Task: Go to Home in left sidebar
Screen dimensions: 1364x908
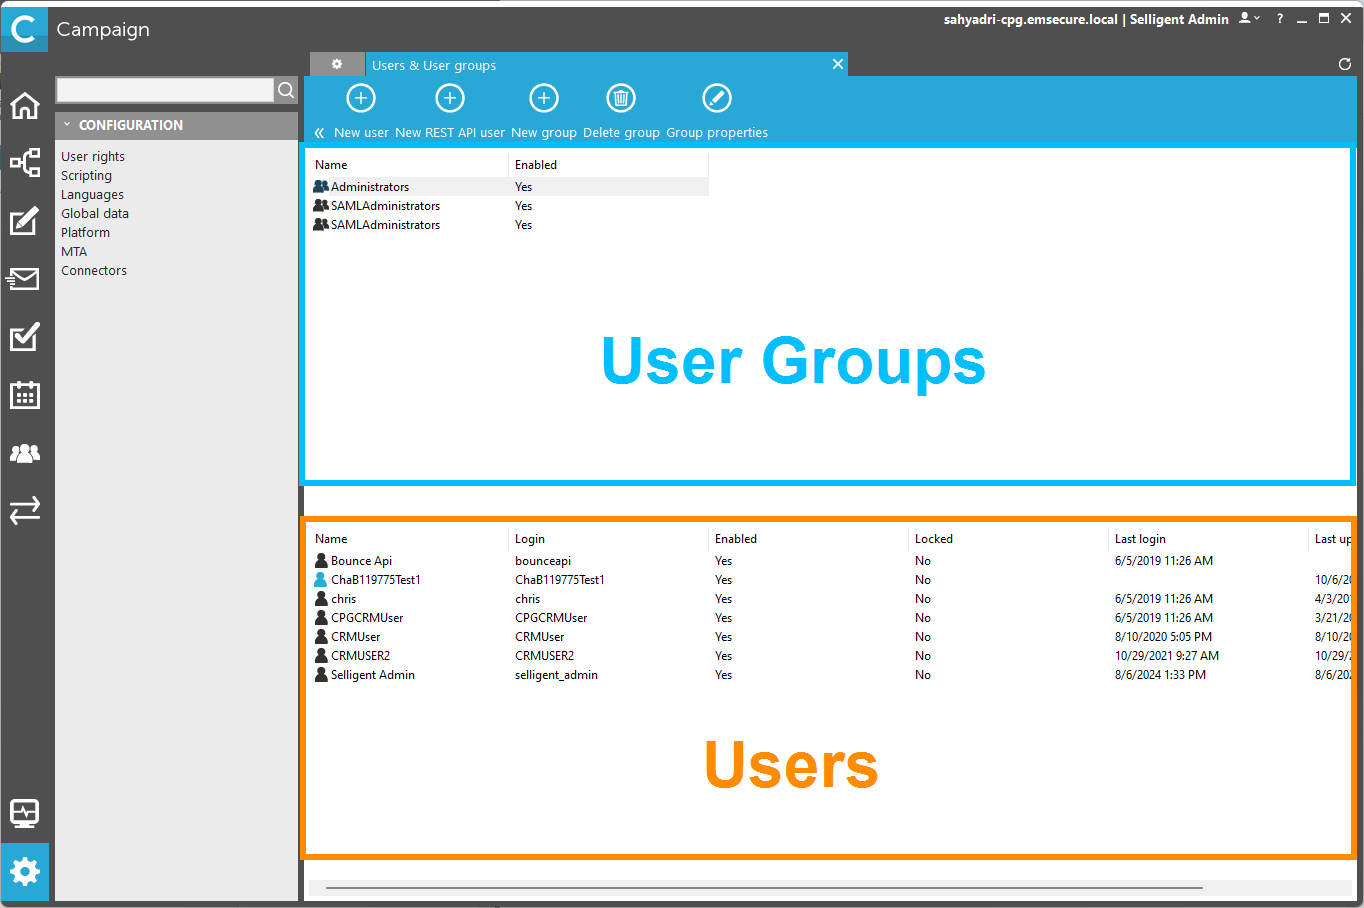Action: pyautogui.click(x=25, y=106)
